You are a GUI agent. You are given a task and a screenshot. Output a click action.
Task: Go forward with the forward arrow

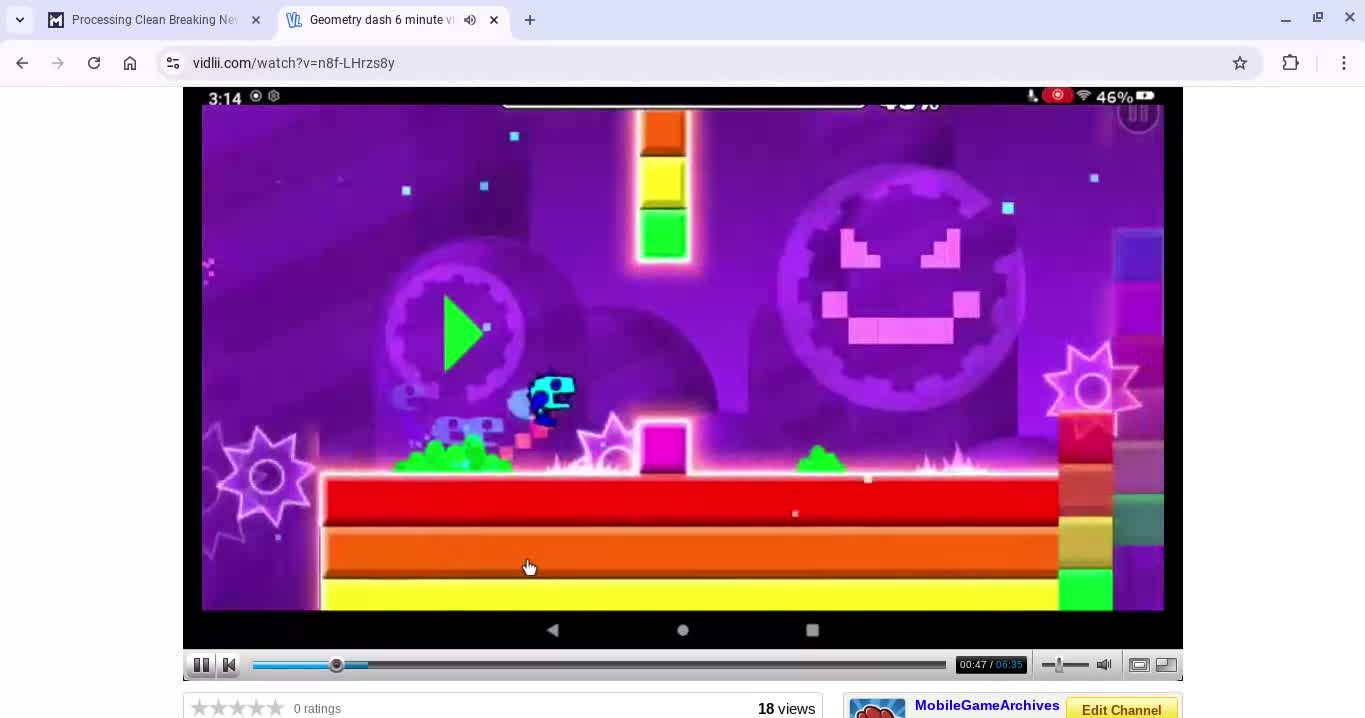click(x=58, y=63)
